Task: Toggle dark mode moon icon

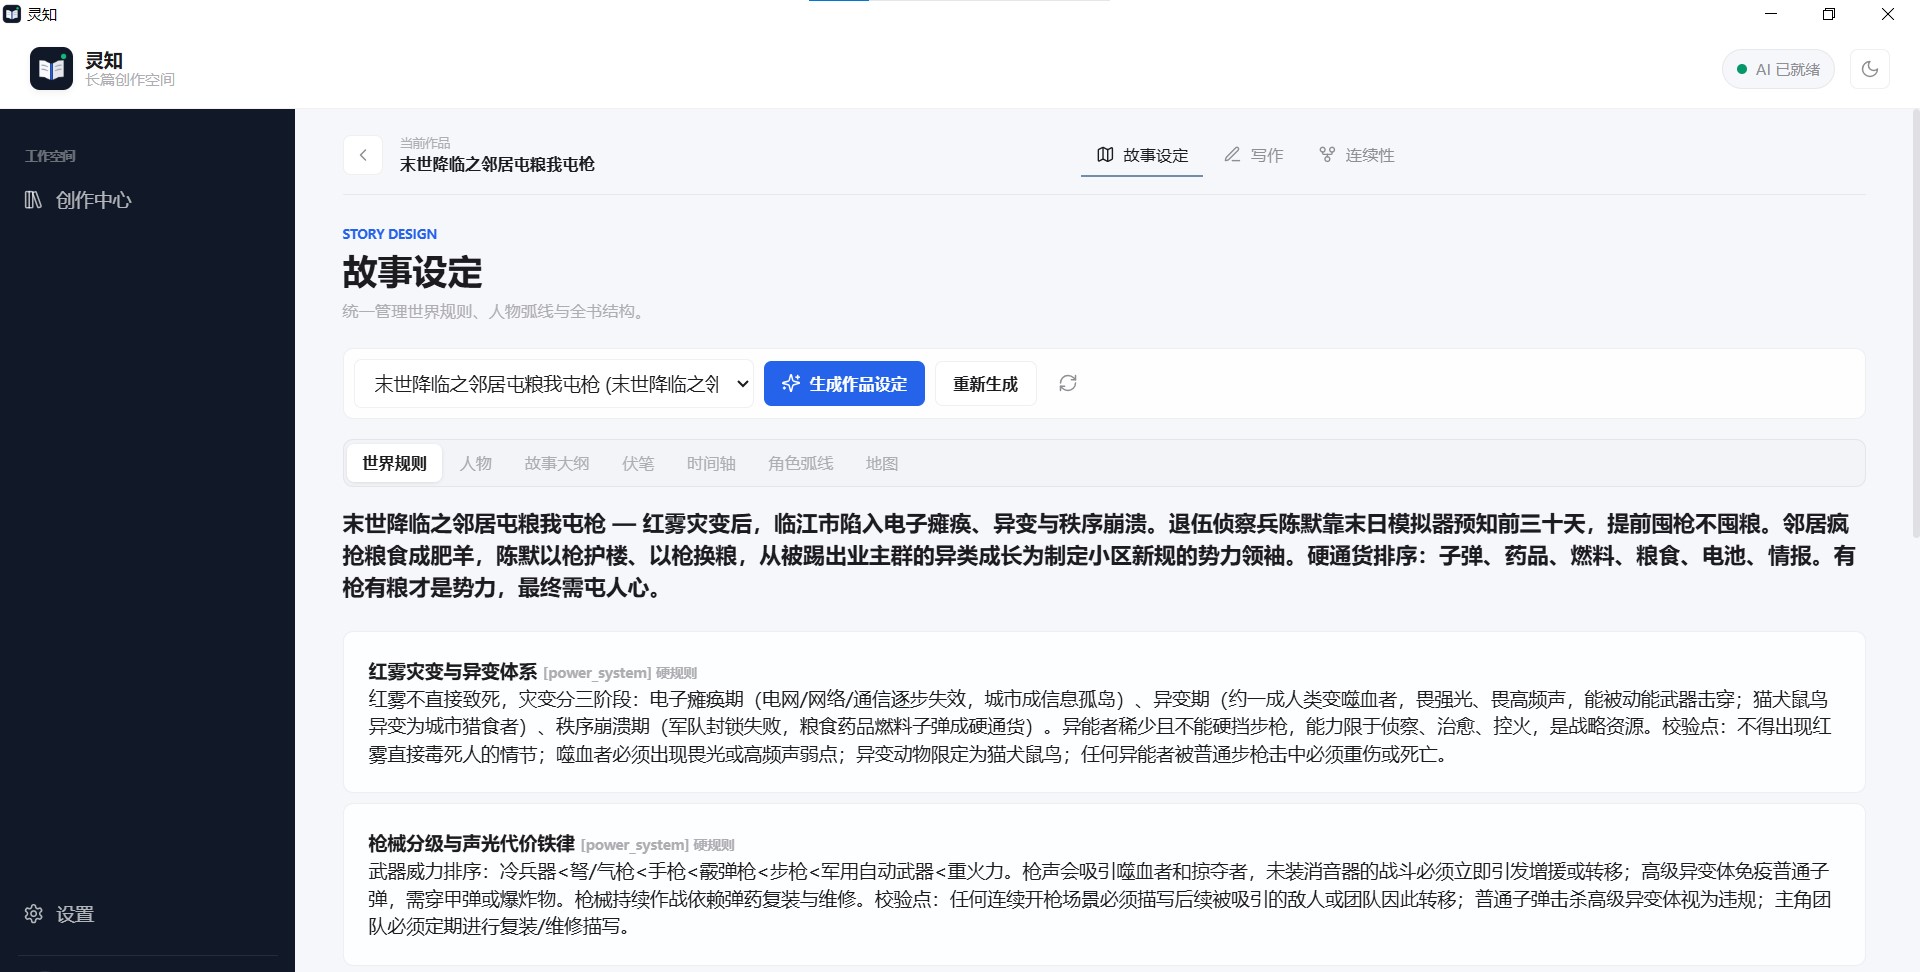Action: pos(1869,69)
